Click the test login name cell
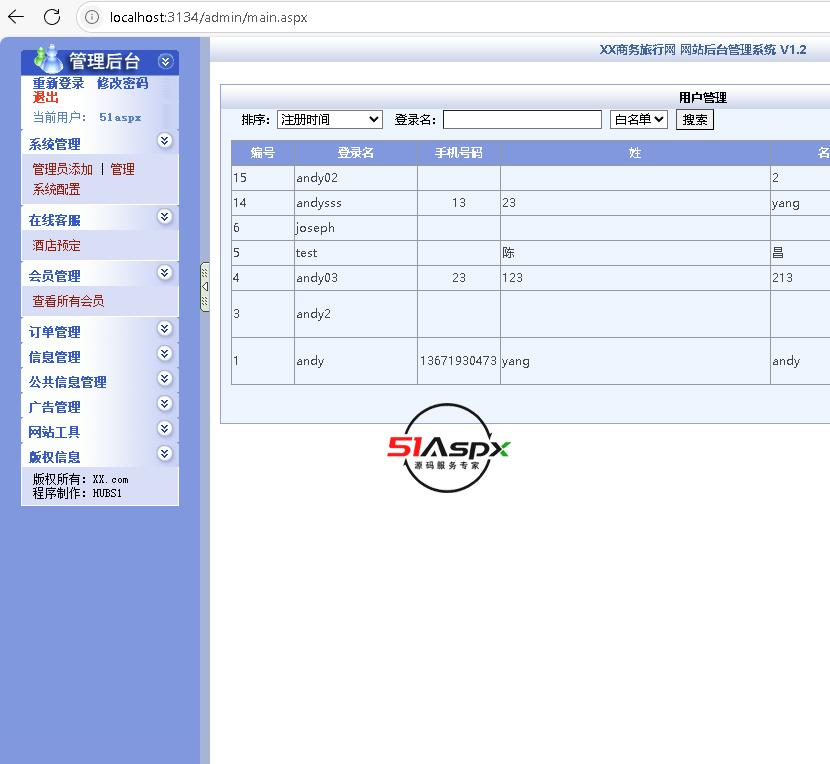 [356, 253]
